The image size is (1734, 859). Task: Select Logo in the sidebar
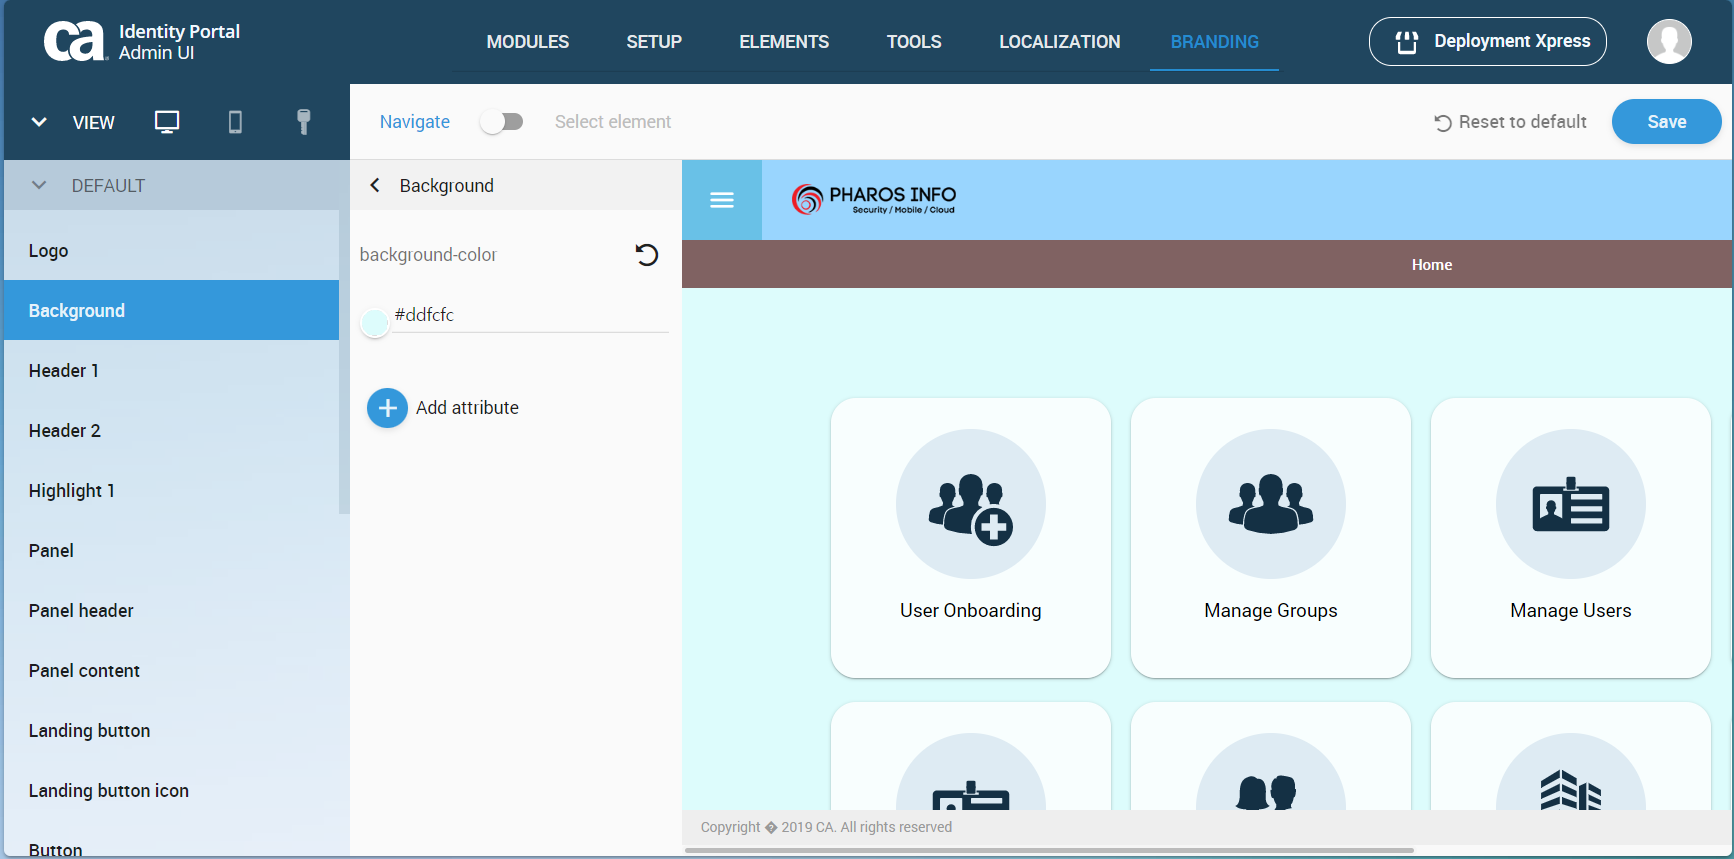172,251
